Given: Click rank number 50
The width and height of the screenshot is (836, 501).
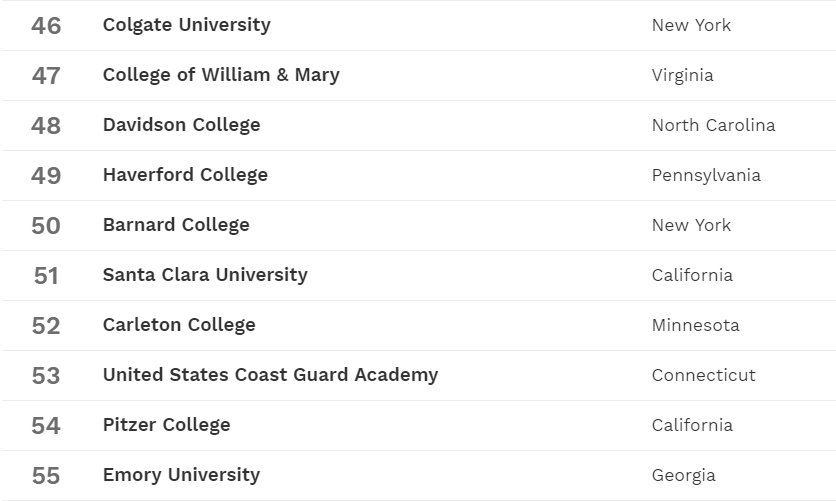Looking at the screenshot, I should click(46, 225).
